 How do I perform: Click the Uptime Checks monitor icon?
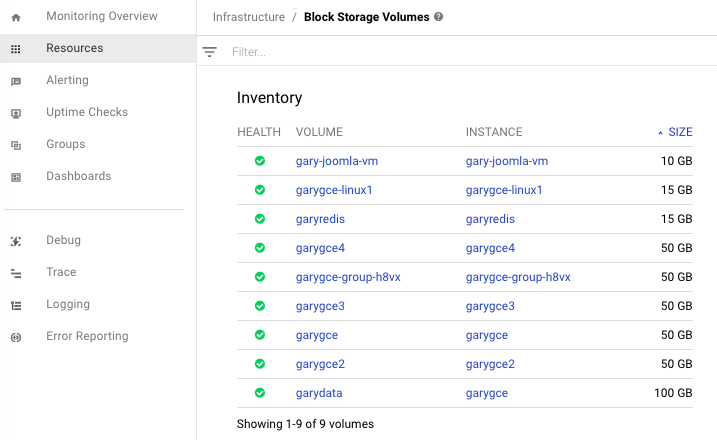point(16,113)
